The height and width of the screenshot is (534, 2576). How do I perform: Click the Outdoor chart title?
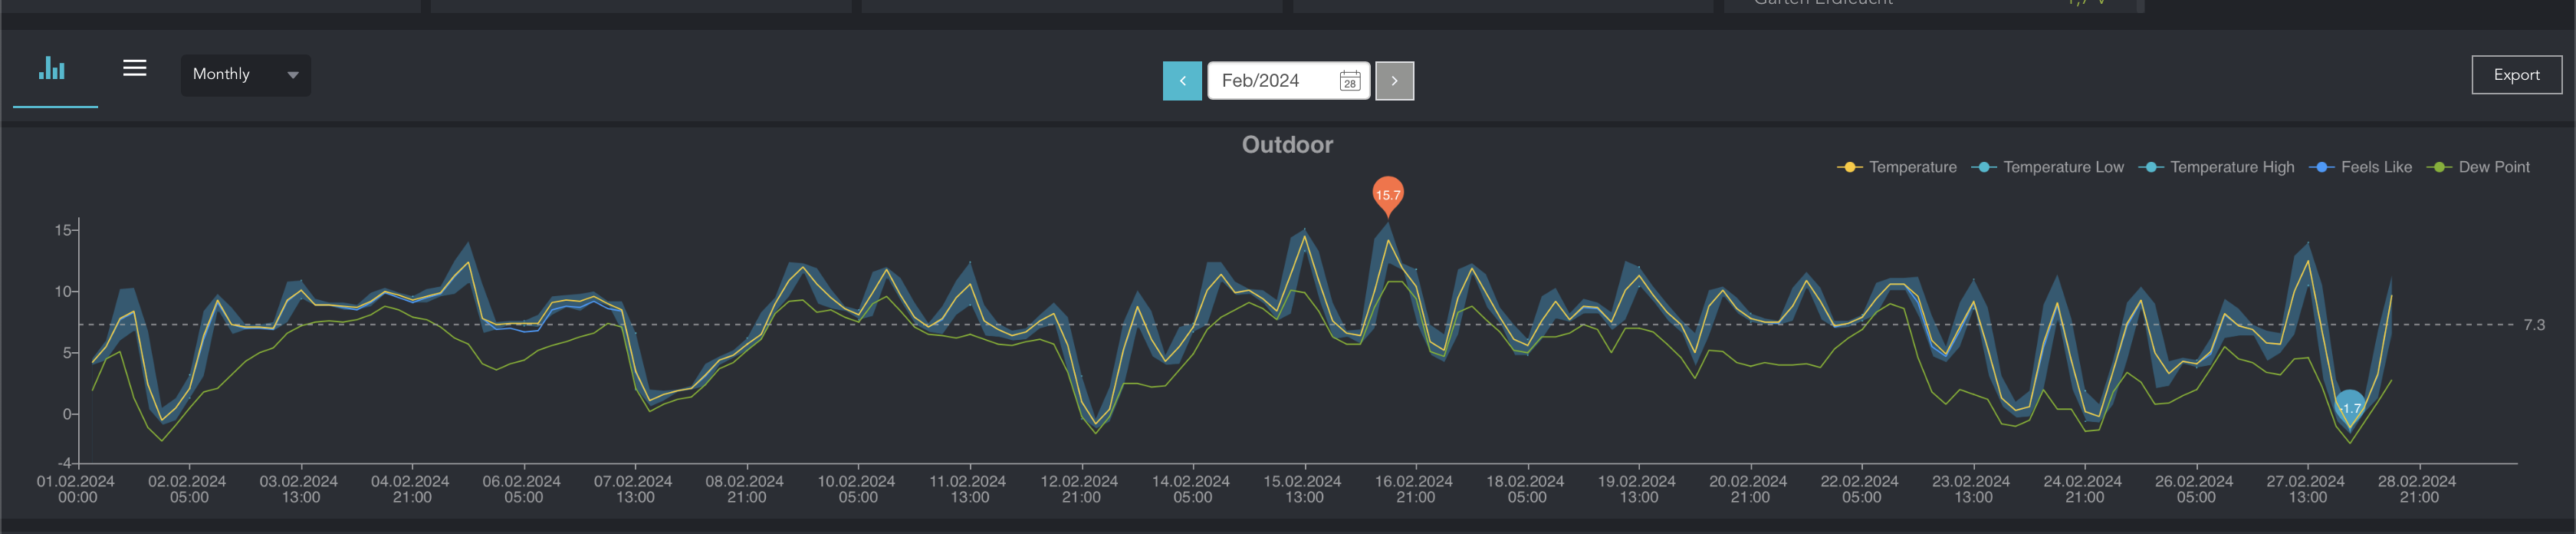point(1287,145)
